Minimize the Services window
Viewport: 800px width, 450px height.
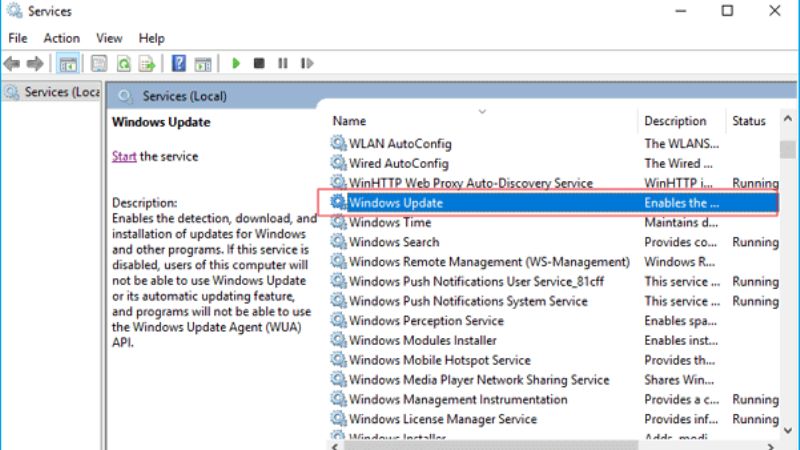click(x=681, y=11)
